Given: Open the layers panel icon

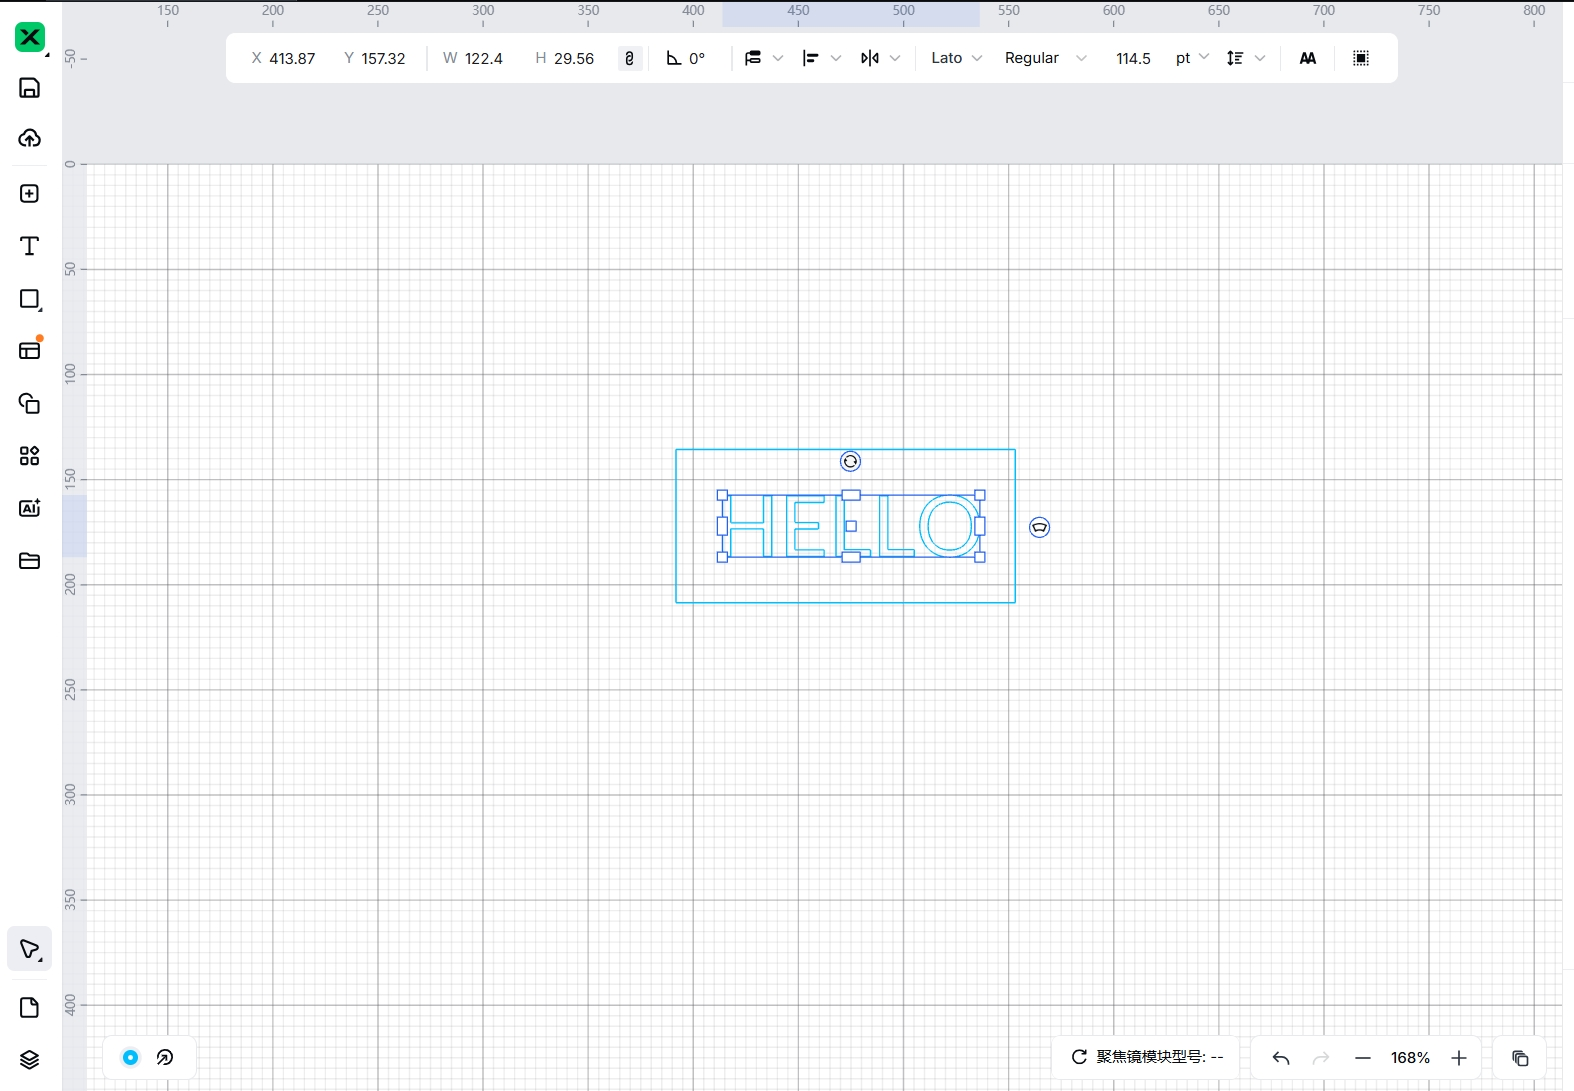Looking at the screenshot, I should 30,1060.
